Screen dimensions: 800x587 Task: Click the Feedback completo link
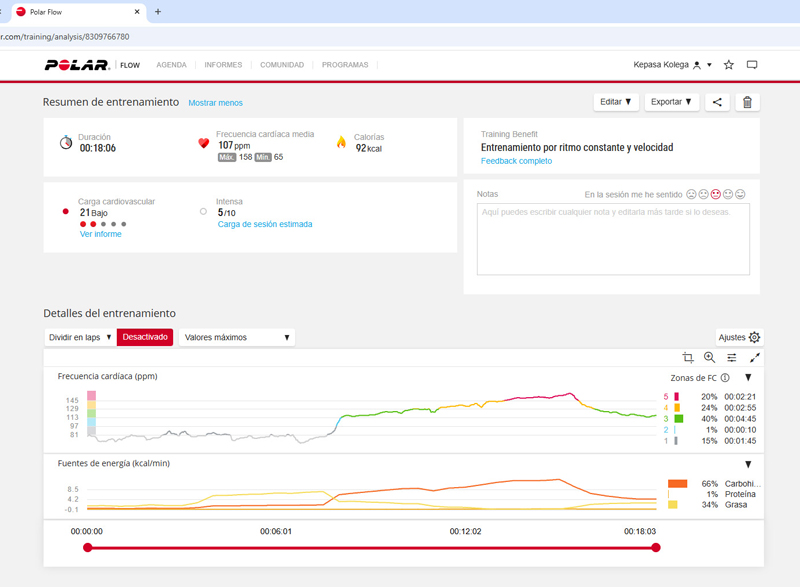(x=516, y=161)
